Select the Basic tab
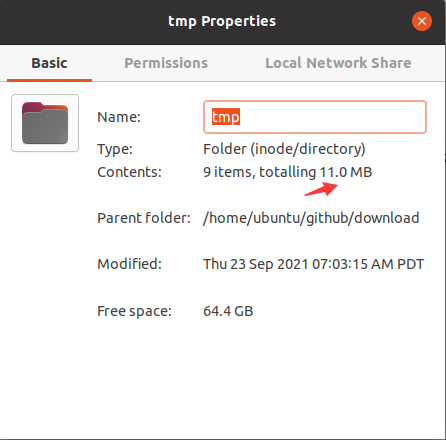 pos(49,63)
